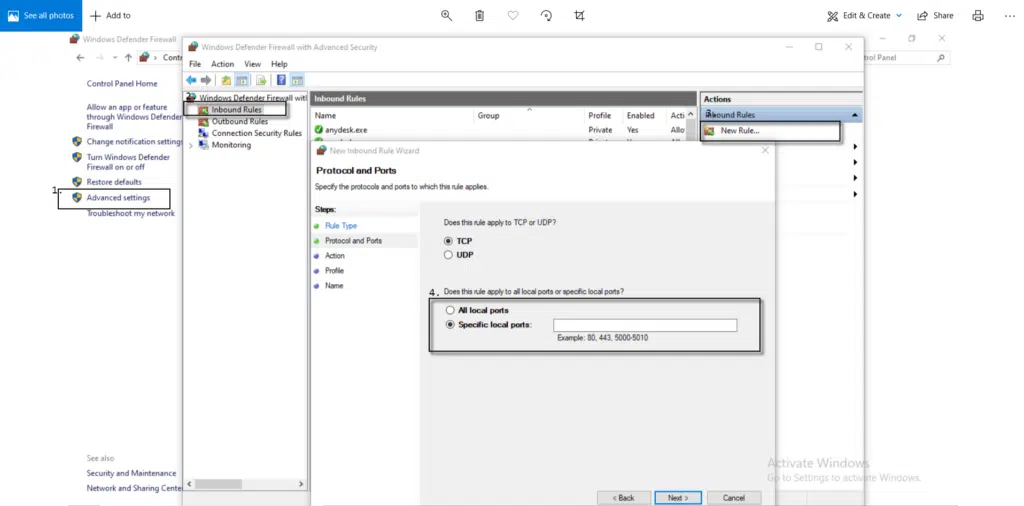Viewport: 1024px width, 506px height.
Task: Open the three-dots more menu in Photos
Action: [1010, 16]
